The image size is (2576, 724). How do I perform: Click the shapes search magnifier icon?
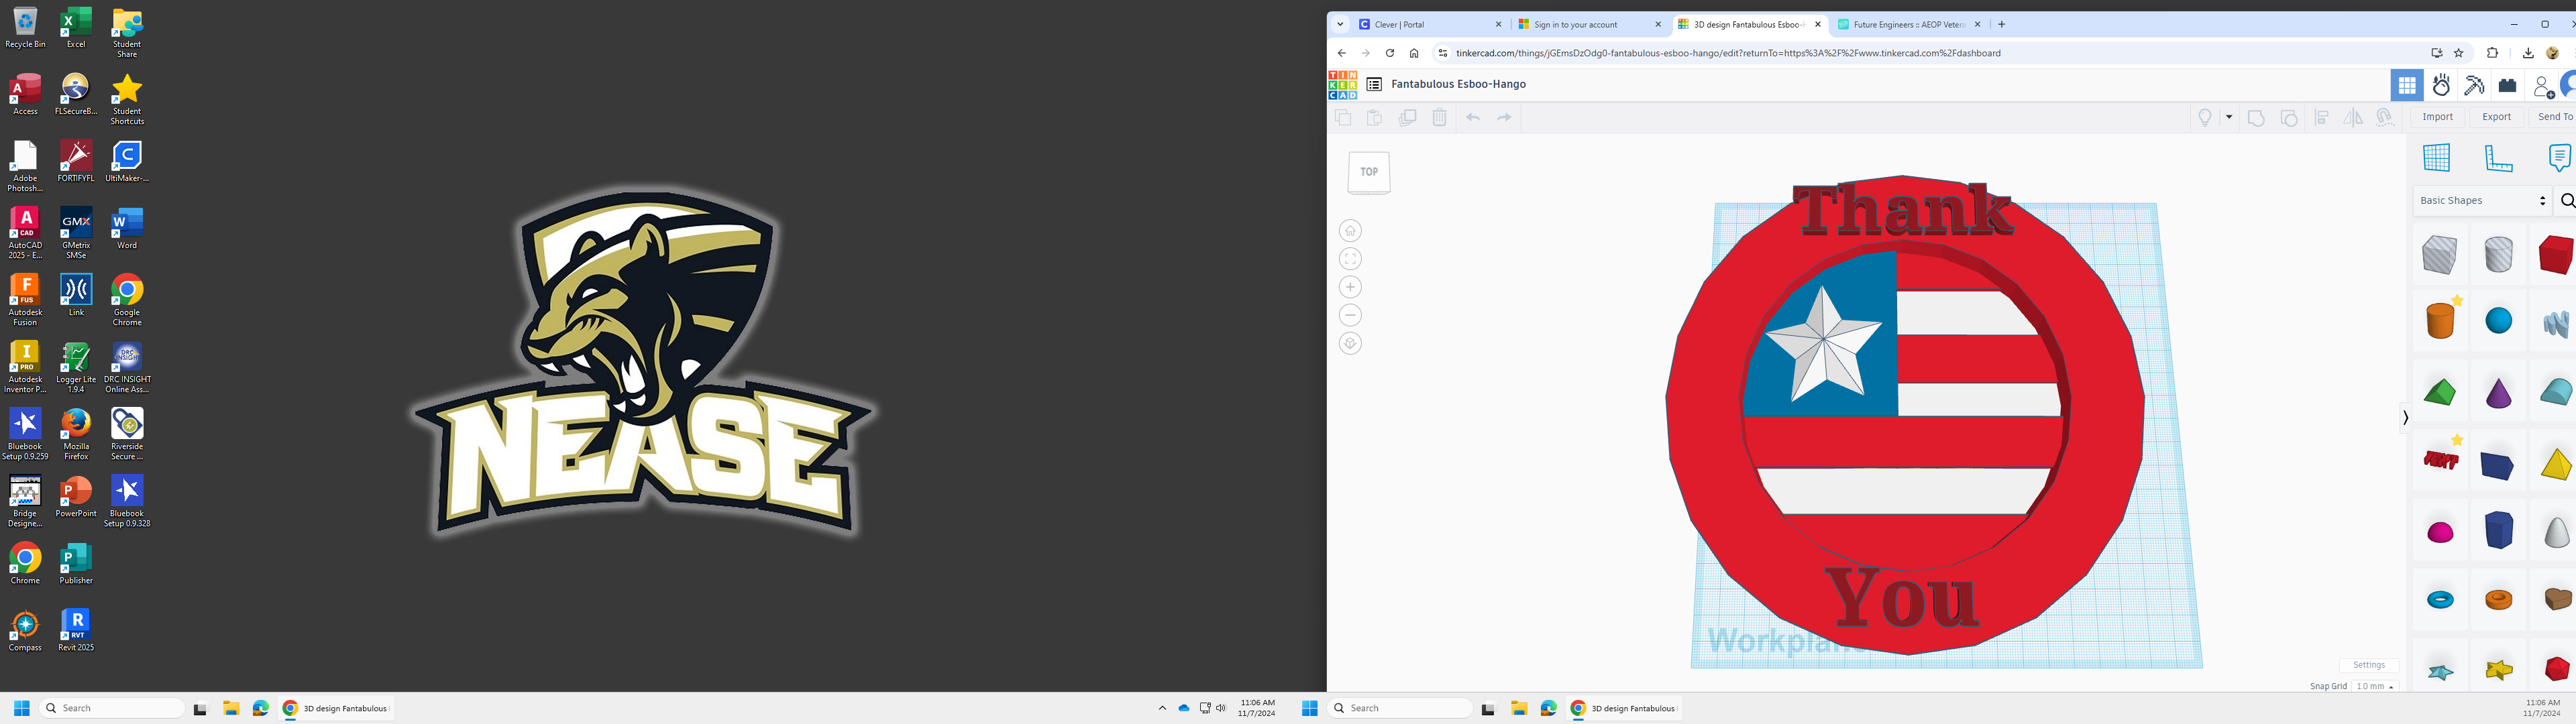pos(2567,201)
